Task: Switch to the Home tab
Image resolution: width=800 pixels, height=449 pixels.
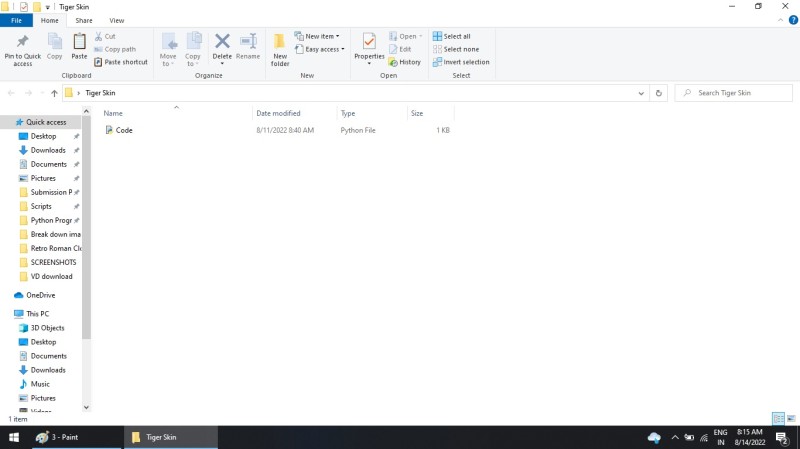Action: 49,20
